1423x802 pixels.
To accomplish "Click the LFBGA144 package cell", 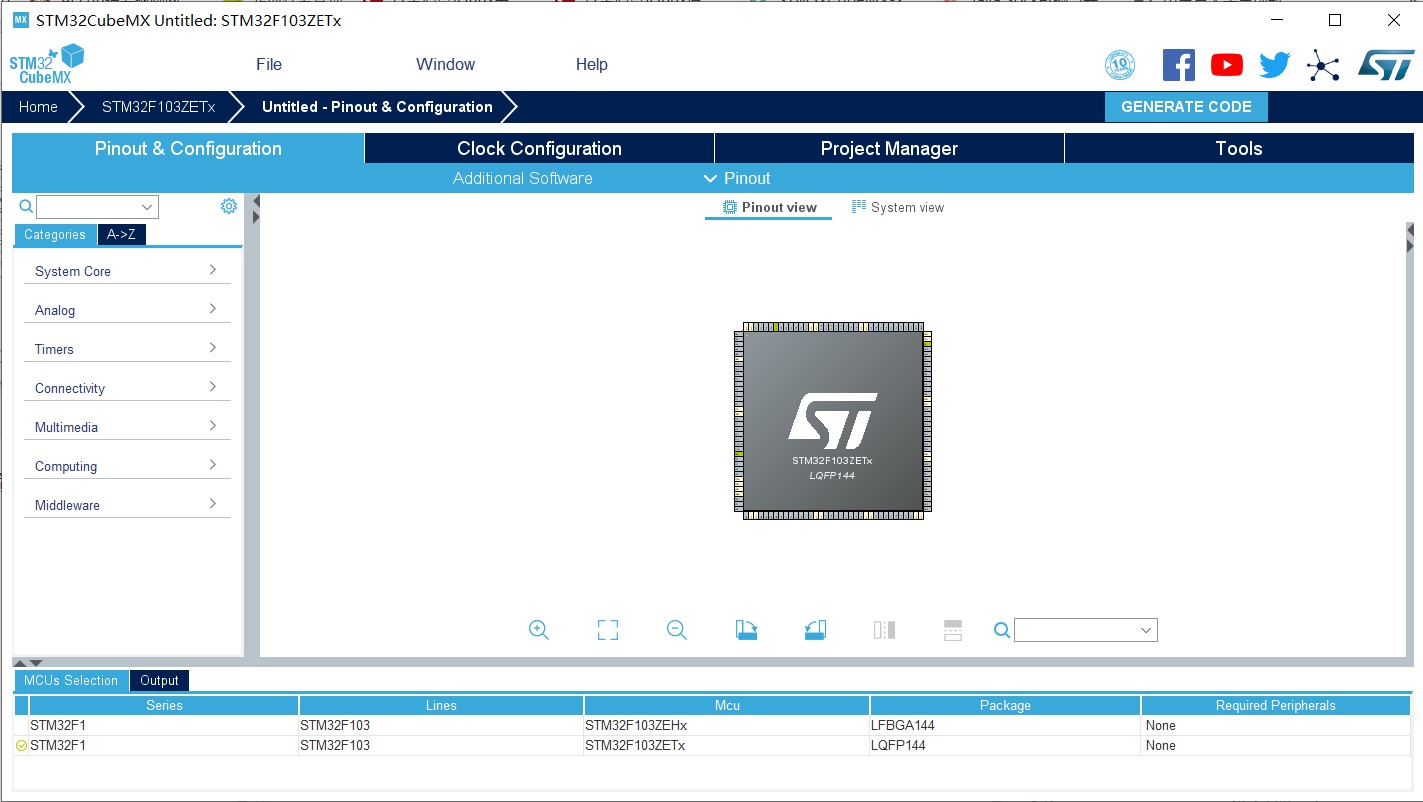I will tap(1005, 725).
